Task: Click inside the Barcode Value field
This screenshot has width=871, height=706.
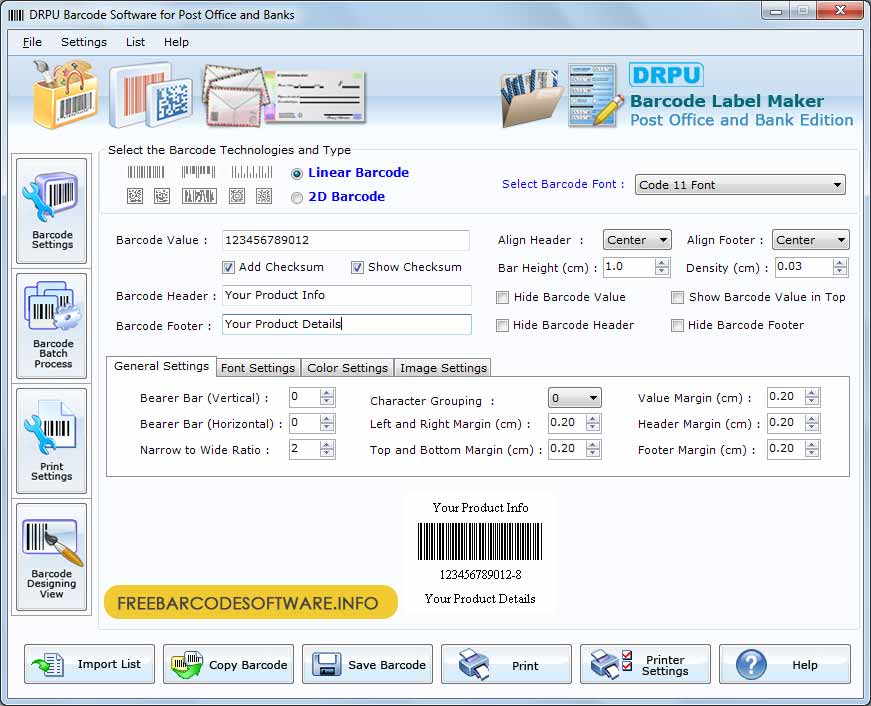Action: tap(346, 241)
